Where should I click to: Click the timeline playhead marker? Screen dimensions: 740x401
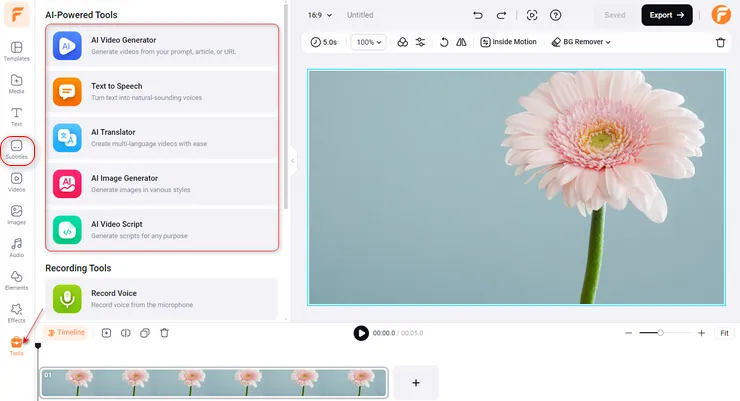pyautogui.click(x=38, y=346)
